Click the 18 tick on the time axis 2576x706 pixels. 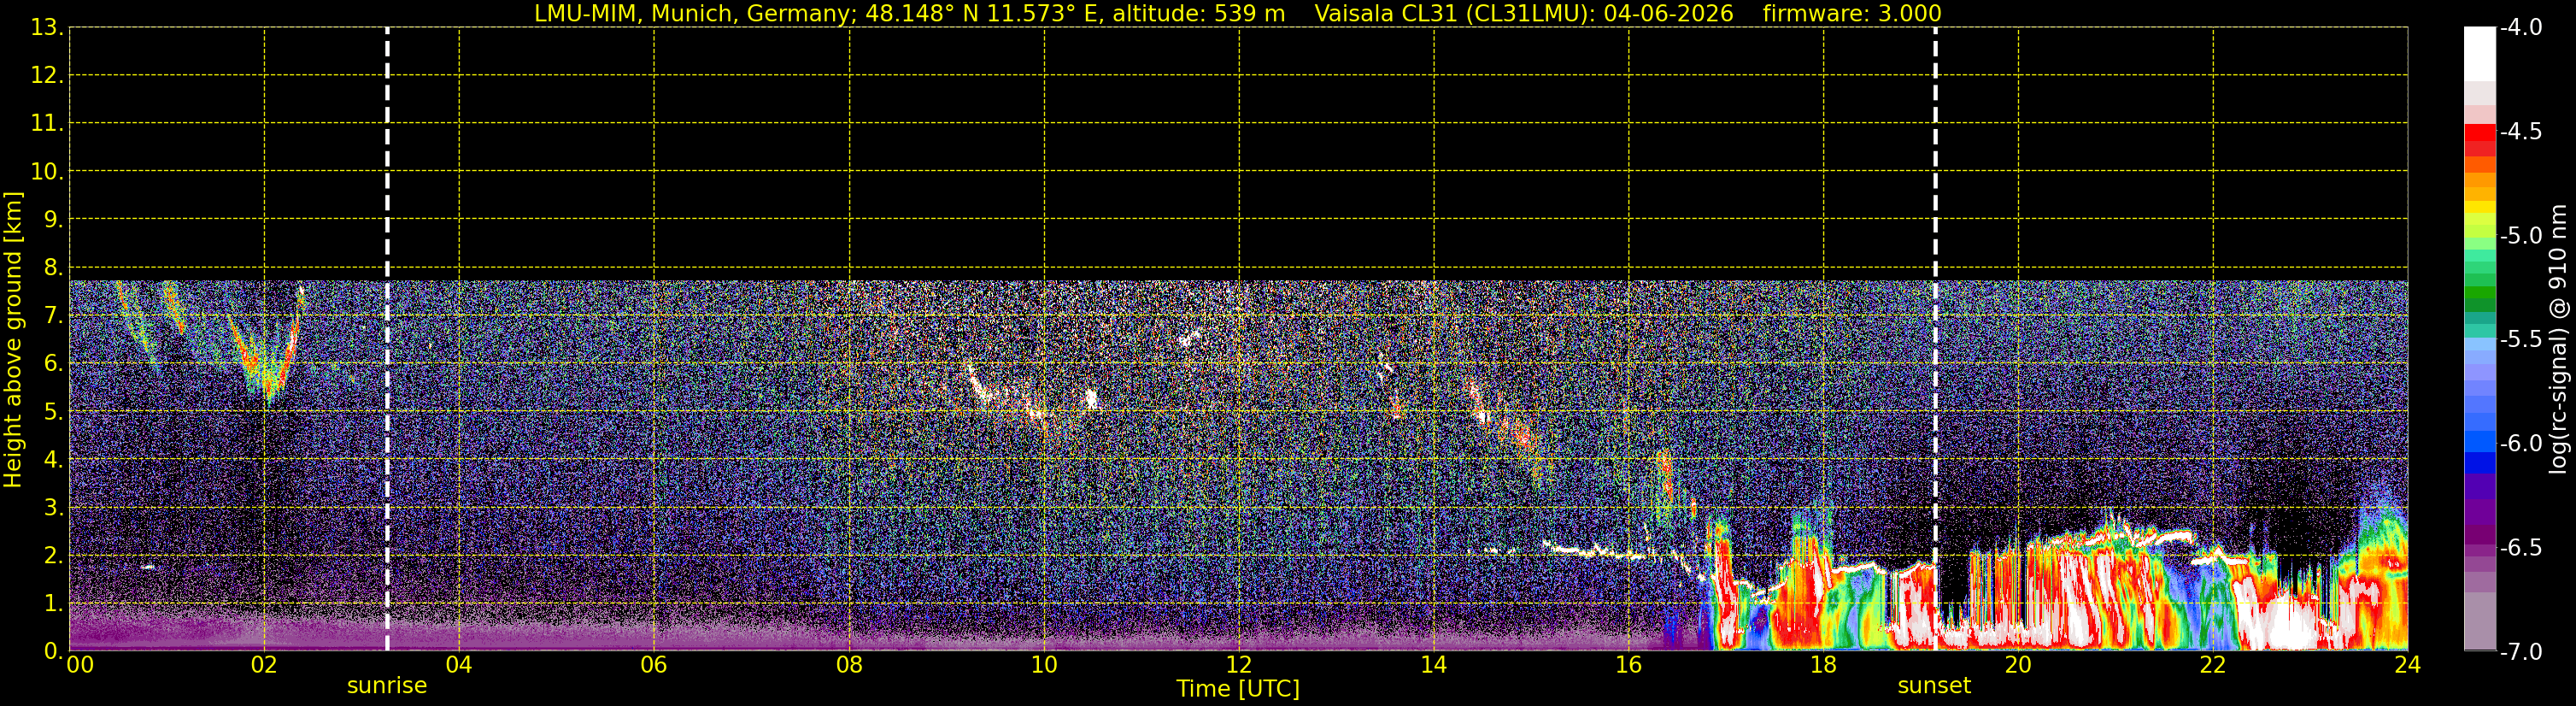1823,665
